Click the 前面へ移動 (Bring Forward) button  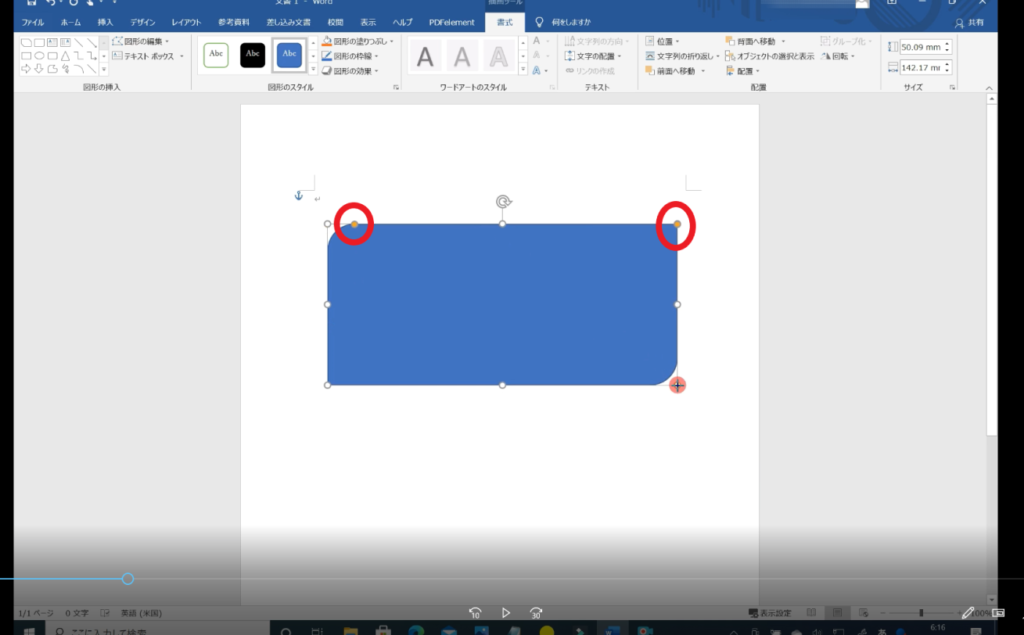(673, 71)
